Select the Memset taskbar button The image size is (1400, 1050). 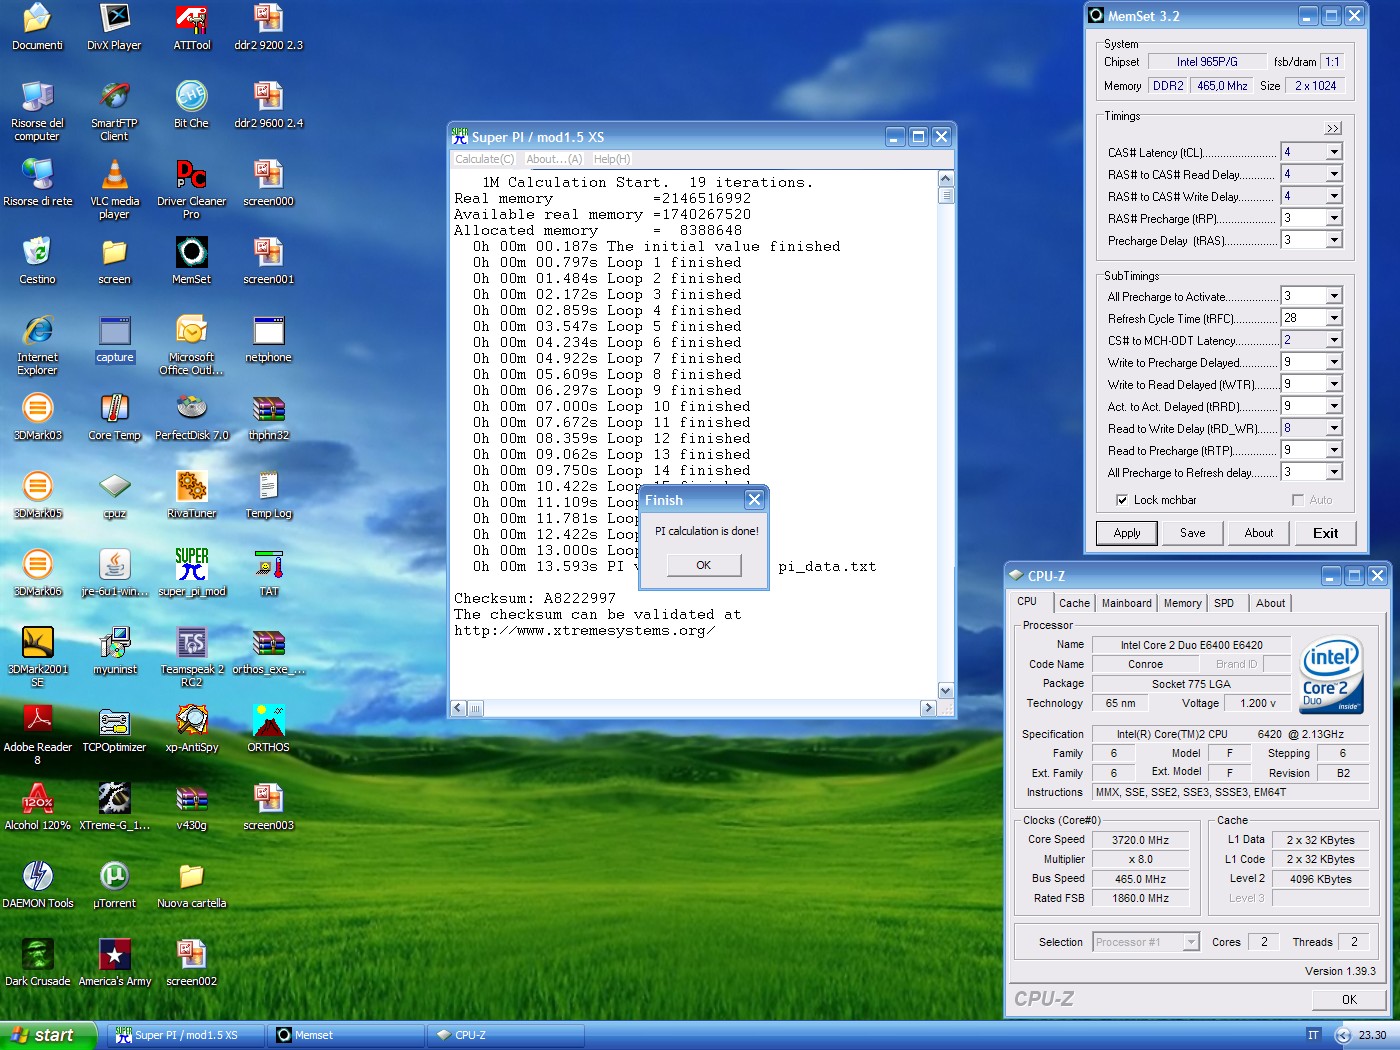(346, 1035)
